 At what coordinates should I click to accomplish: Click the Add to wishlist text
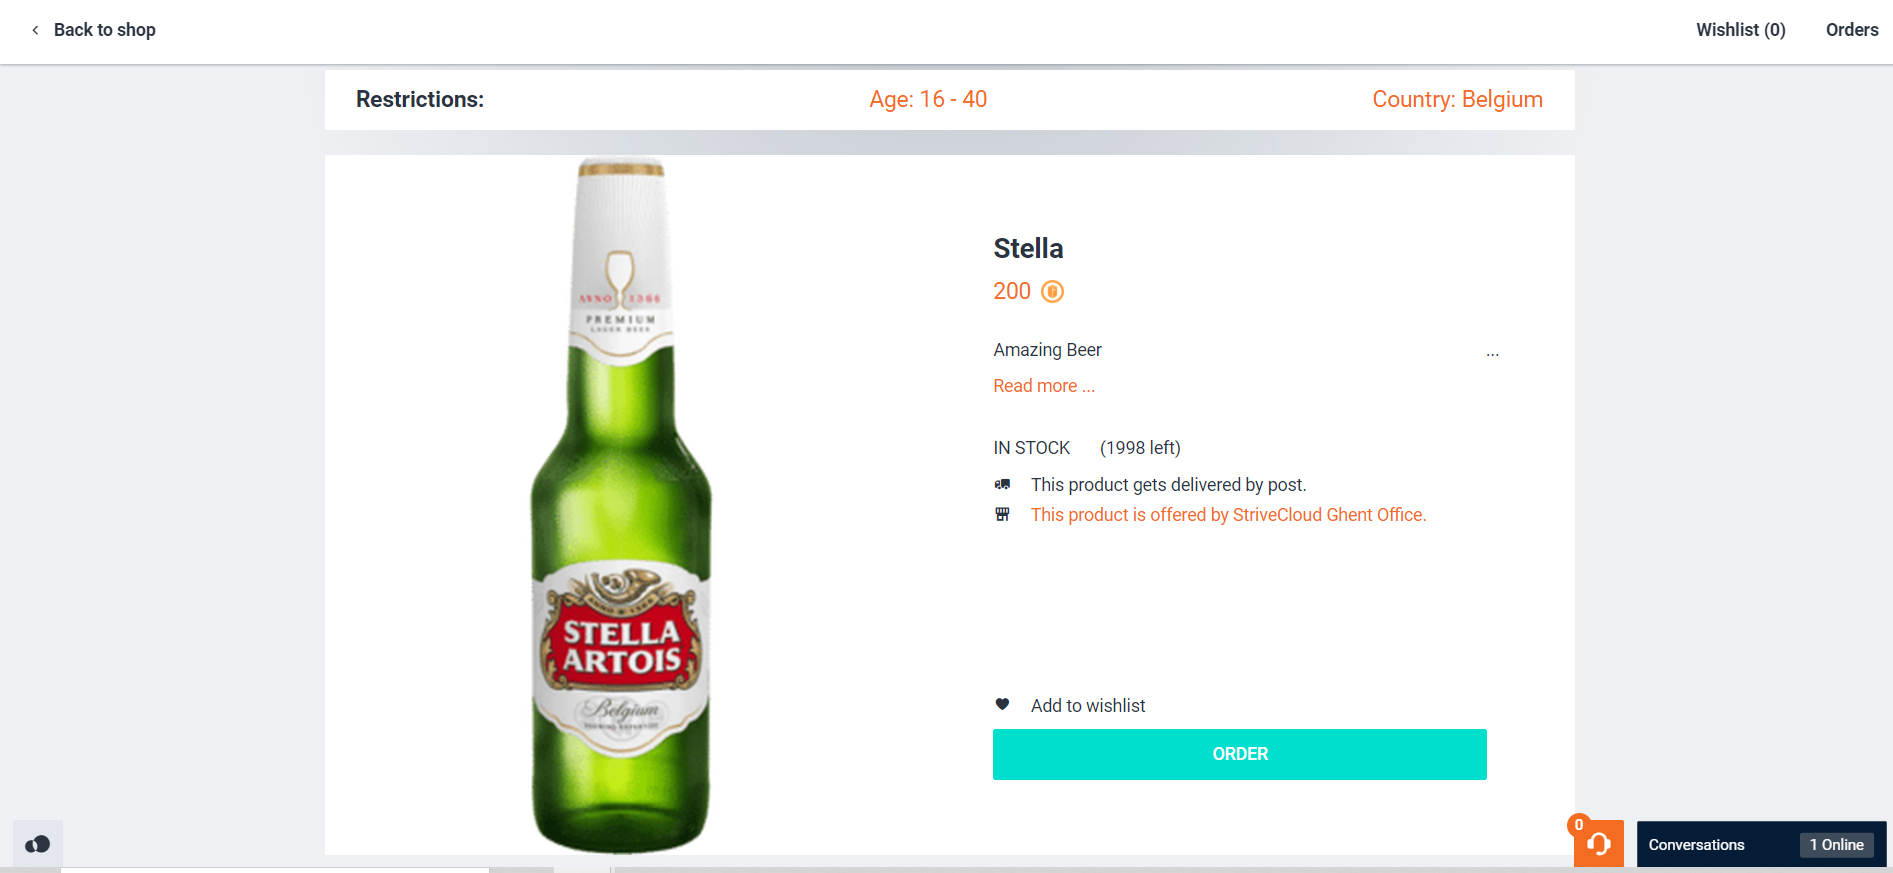pos(1088,706)
